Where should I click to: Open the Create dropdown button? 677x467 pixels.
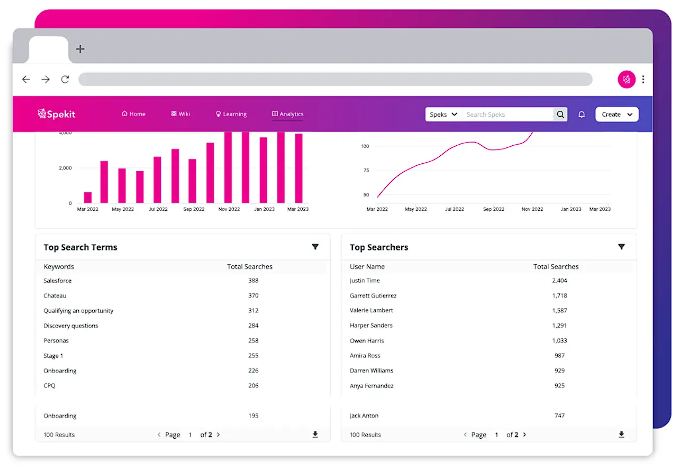(x=617, y=114)
